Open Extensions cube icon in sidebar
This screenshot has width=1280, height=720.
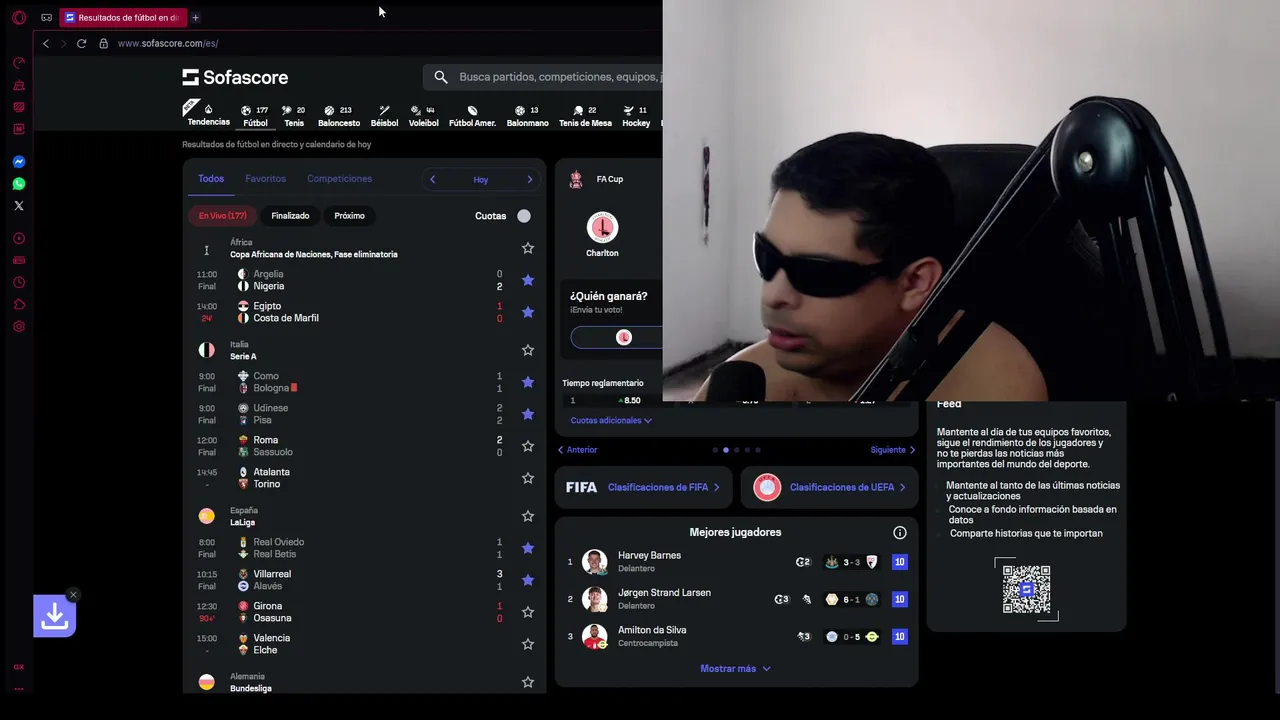[x=18, y=304]
